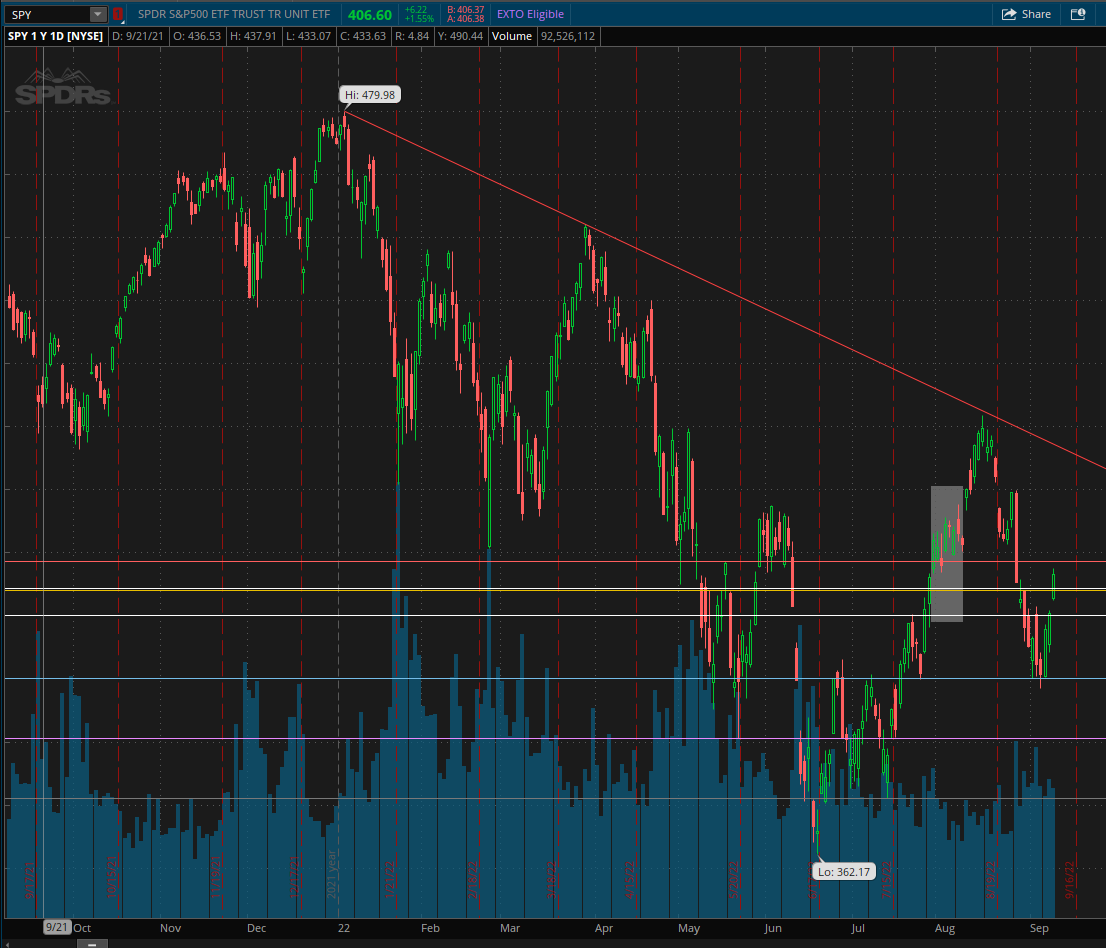
Task: Click the Nov label on the time axis
Action: coord(170,928)
